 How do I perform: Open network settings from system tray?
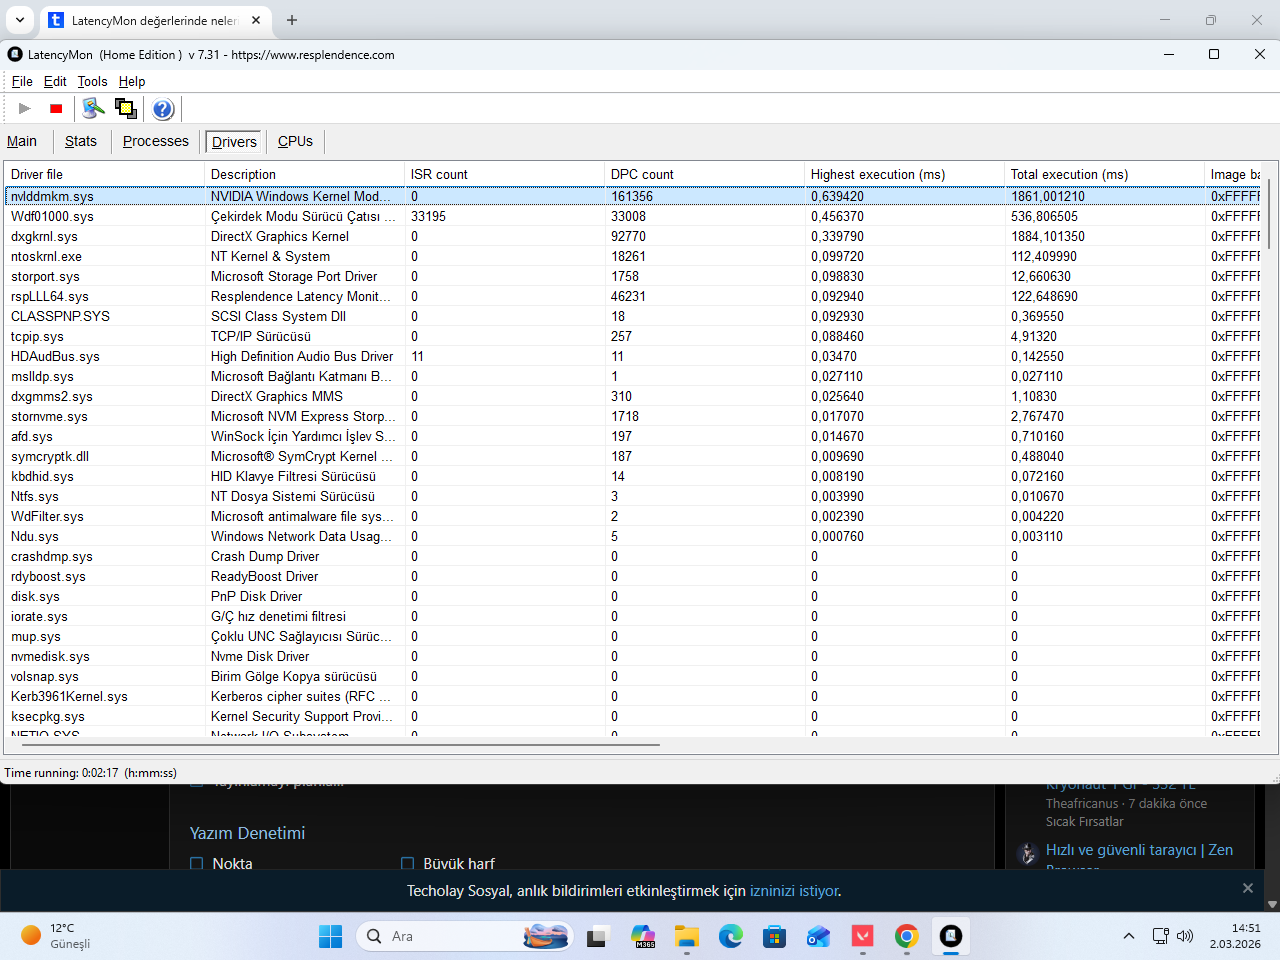coord(1160,936)
